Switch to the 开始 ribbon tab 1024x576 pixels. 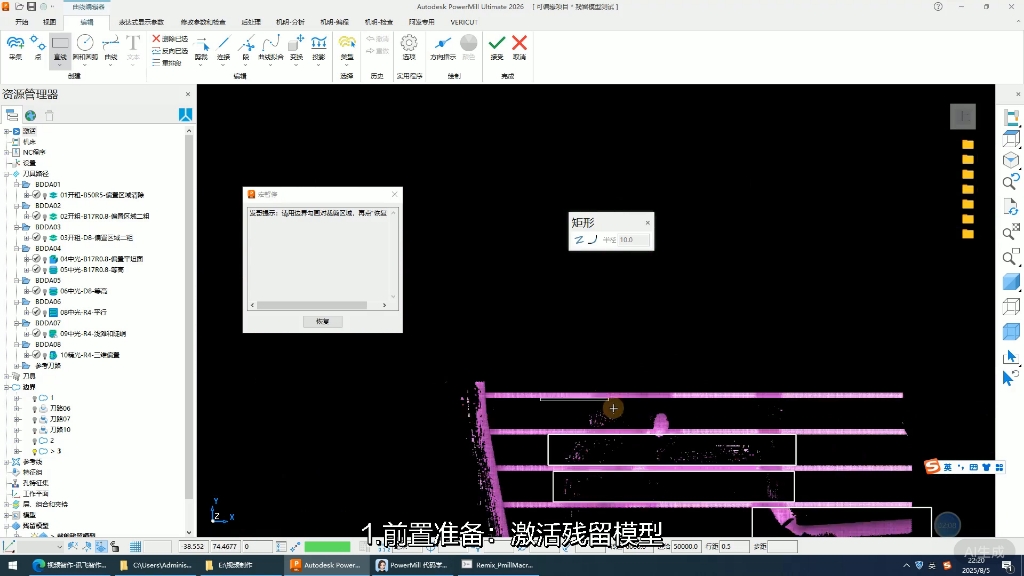click(22, 22)
